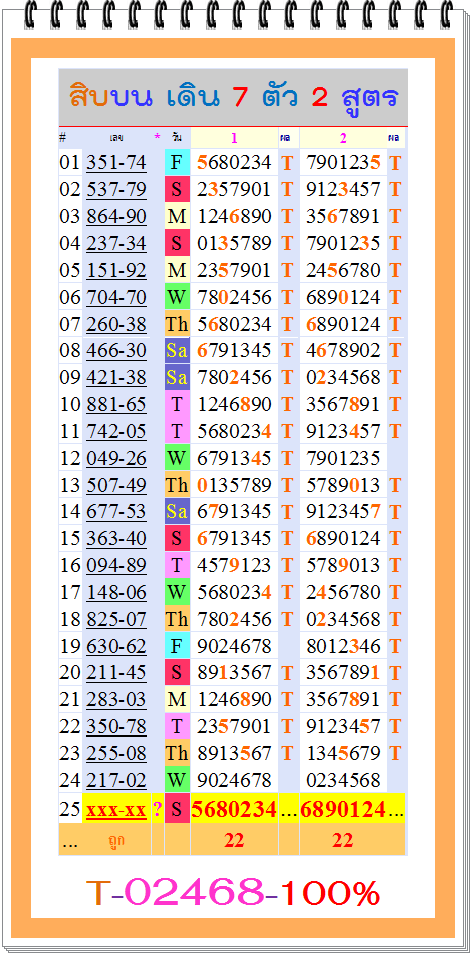Select the green W day cell in row 06
This screenshot has width=472, height=955.
[x=177, y=297]
